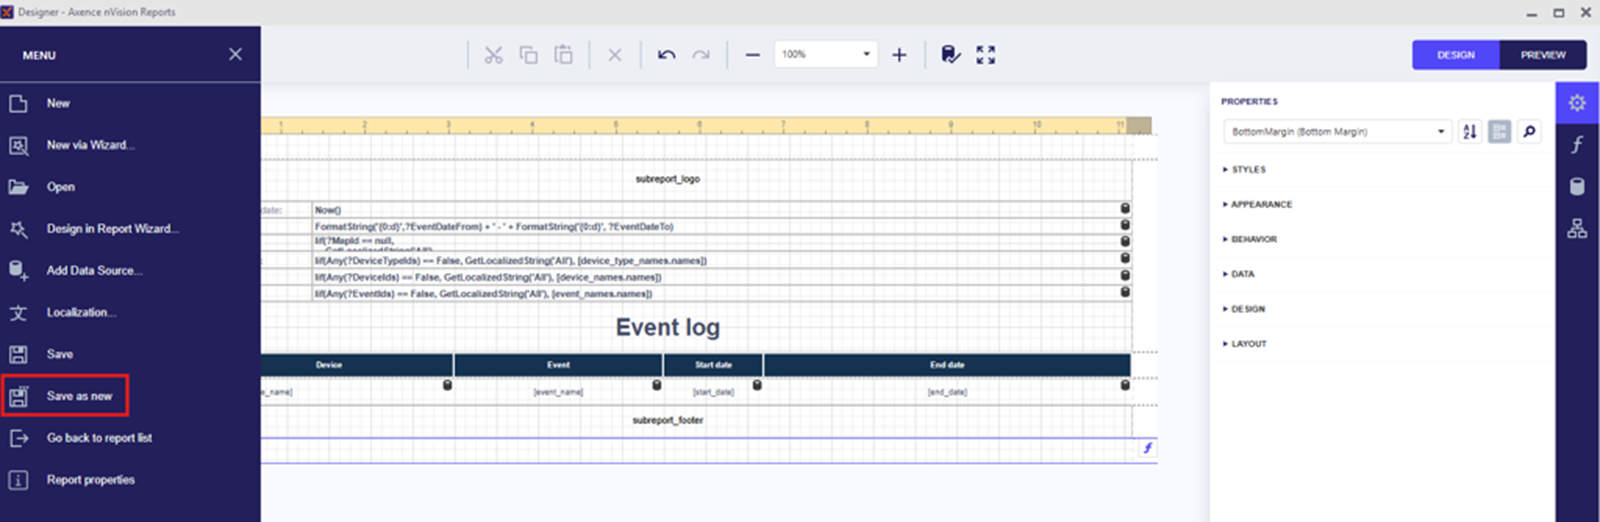Click the zoom out minus icon
Image resolution: width=1600 pixels, height=522 pixels.
click(752, 55)
